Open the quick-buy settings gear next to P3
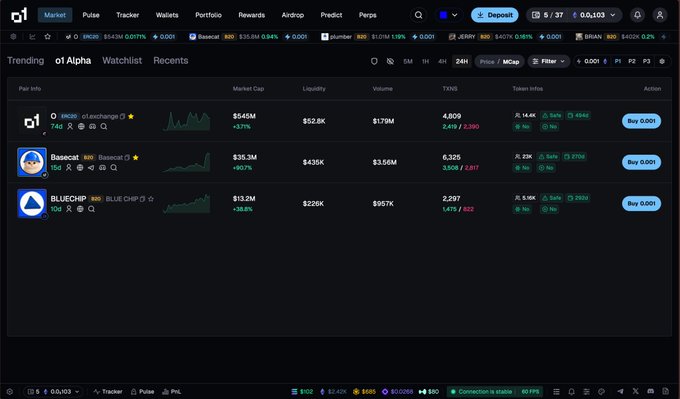 [662, 61]
